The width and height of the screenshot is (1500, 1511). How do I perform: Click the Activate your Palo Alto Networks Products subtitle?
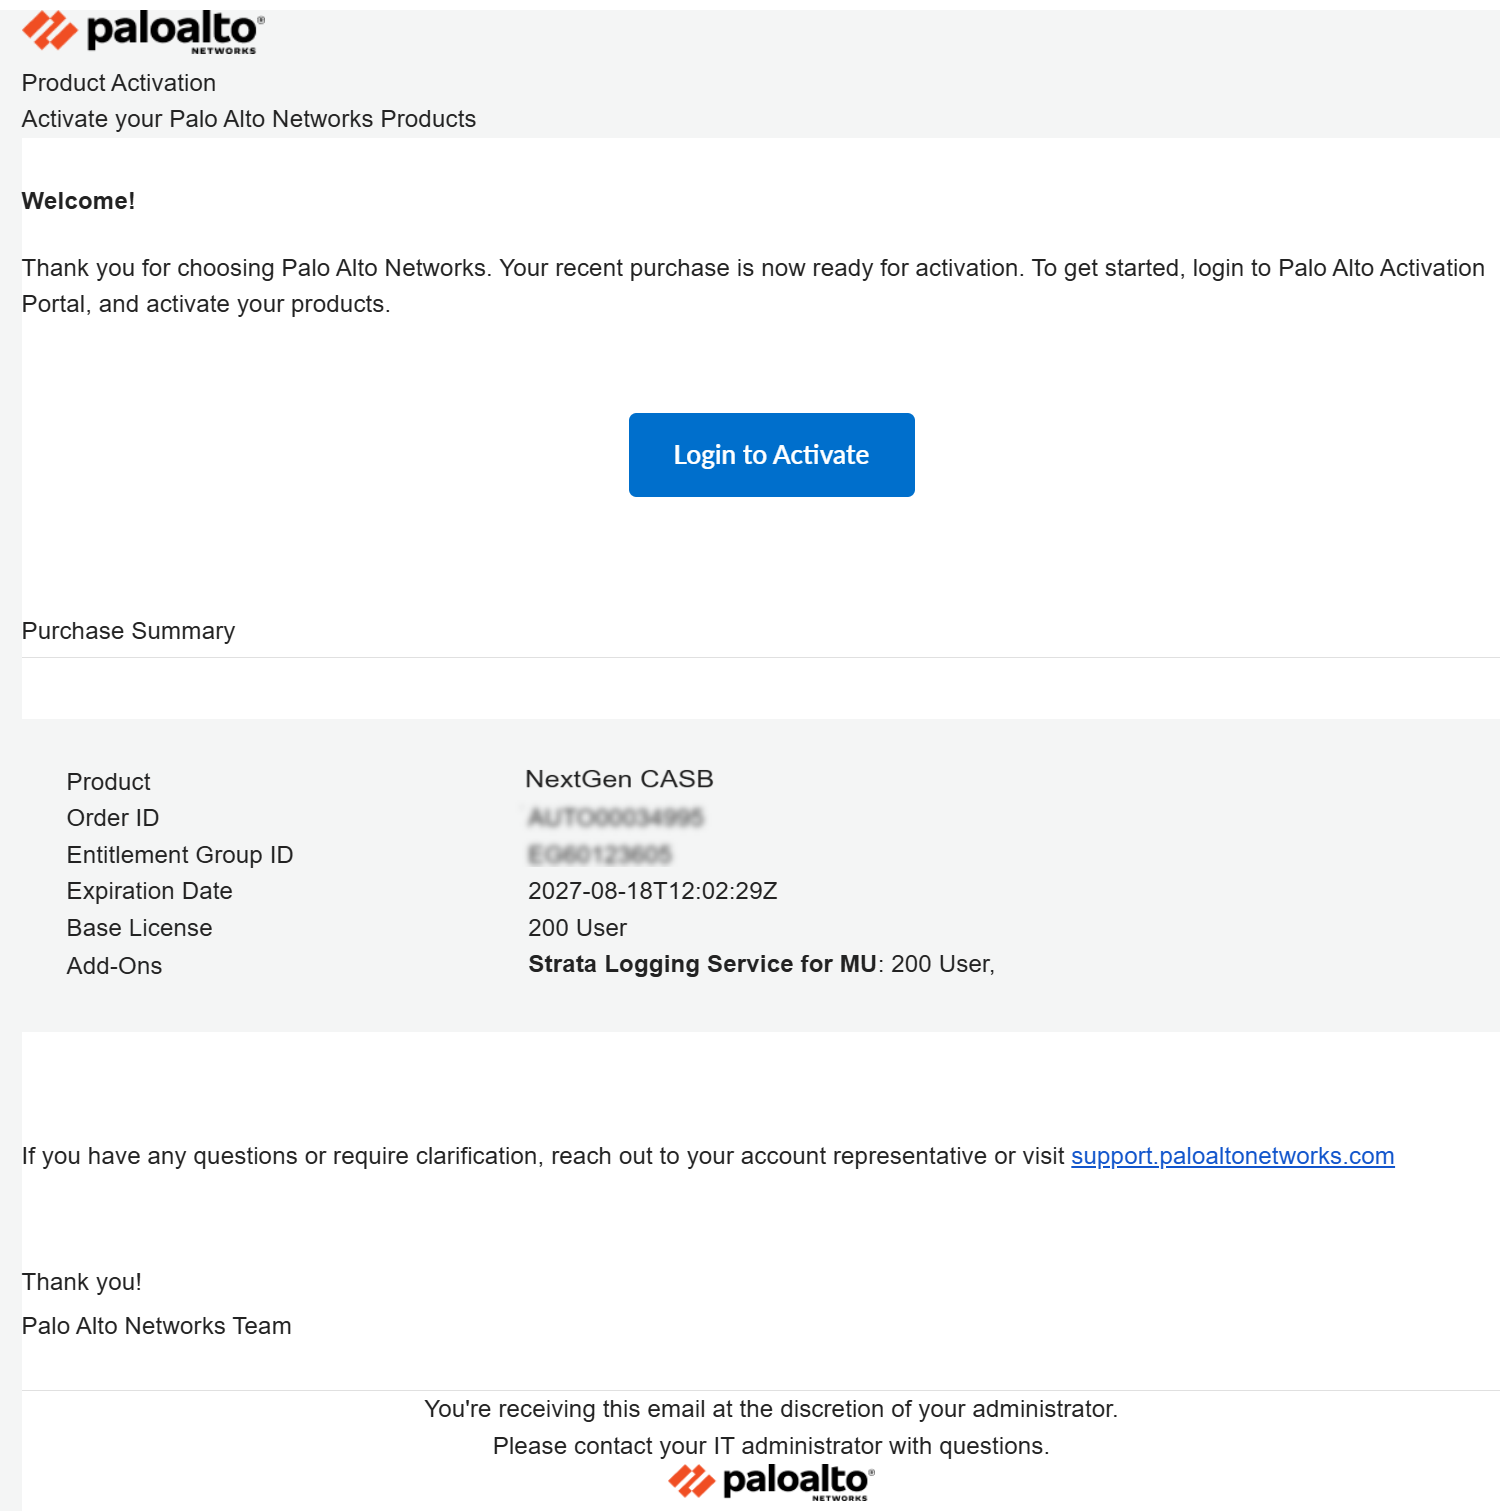(x=249, y=119)
